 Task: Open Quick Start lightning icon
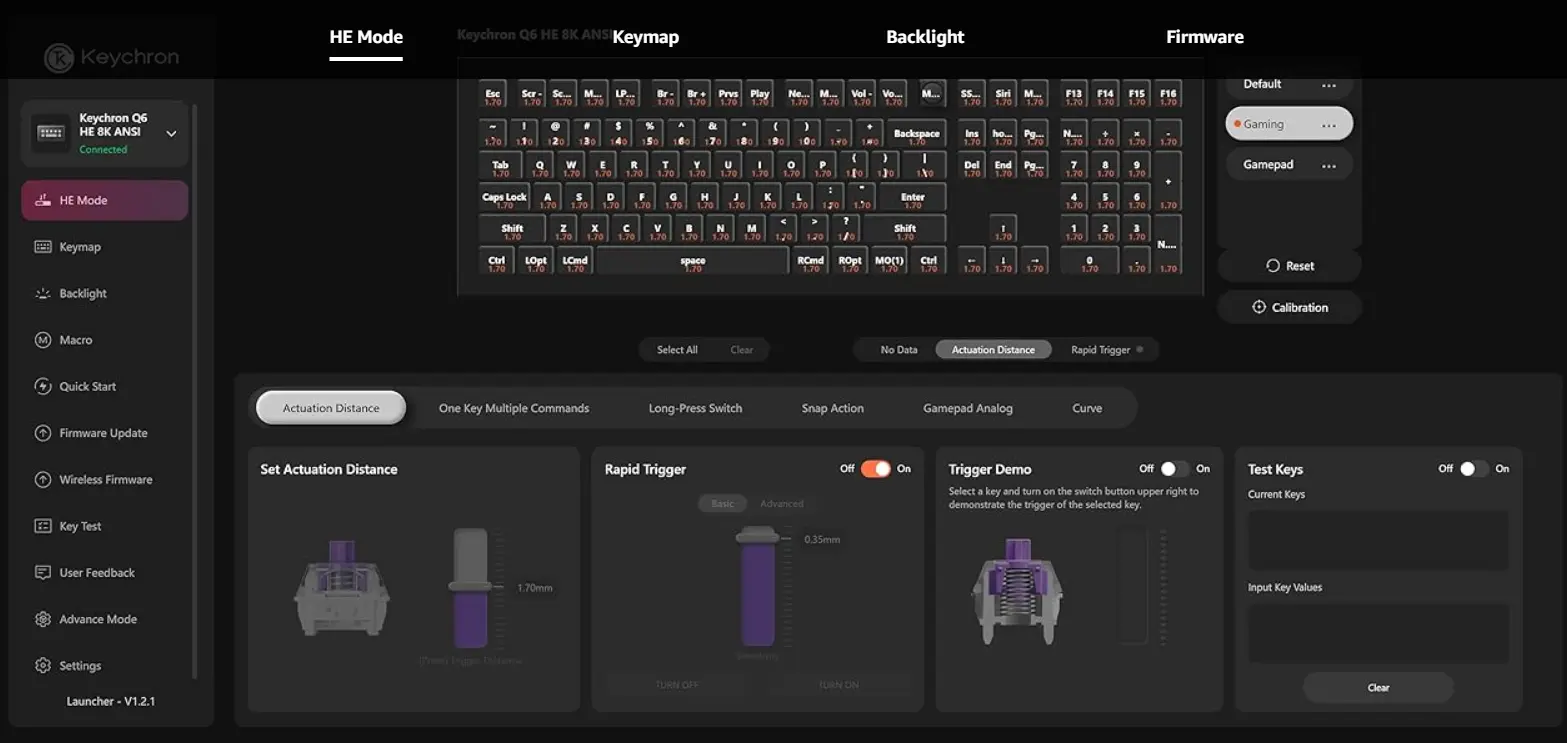pos(43,386)
